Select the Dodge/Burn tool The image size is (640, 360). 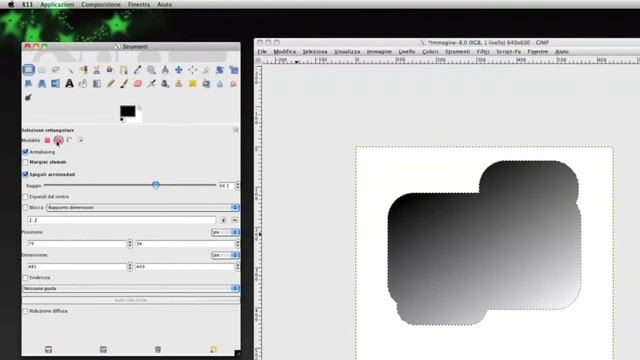point(28,97)
